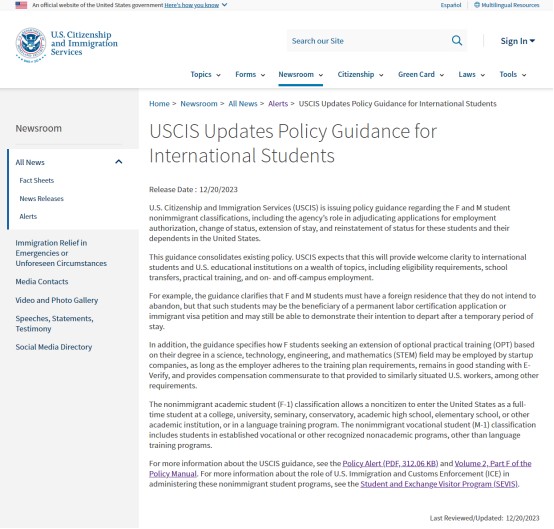Open the Sign In dropdown
Image resolution: width=554 pixels, height=529 pixels.
click(518, 41)
